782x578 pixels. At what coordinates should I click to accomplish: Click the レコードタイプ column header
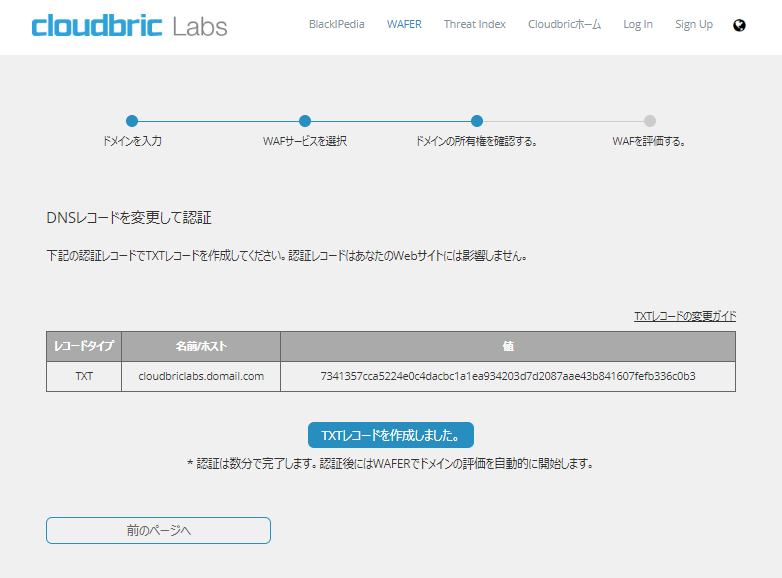[84, 346]
